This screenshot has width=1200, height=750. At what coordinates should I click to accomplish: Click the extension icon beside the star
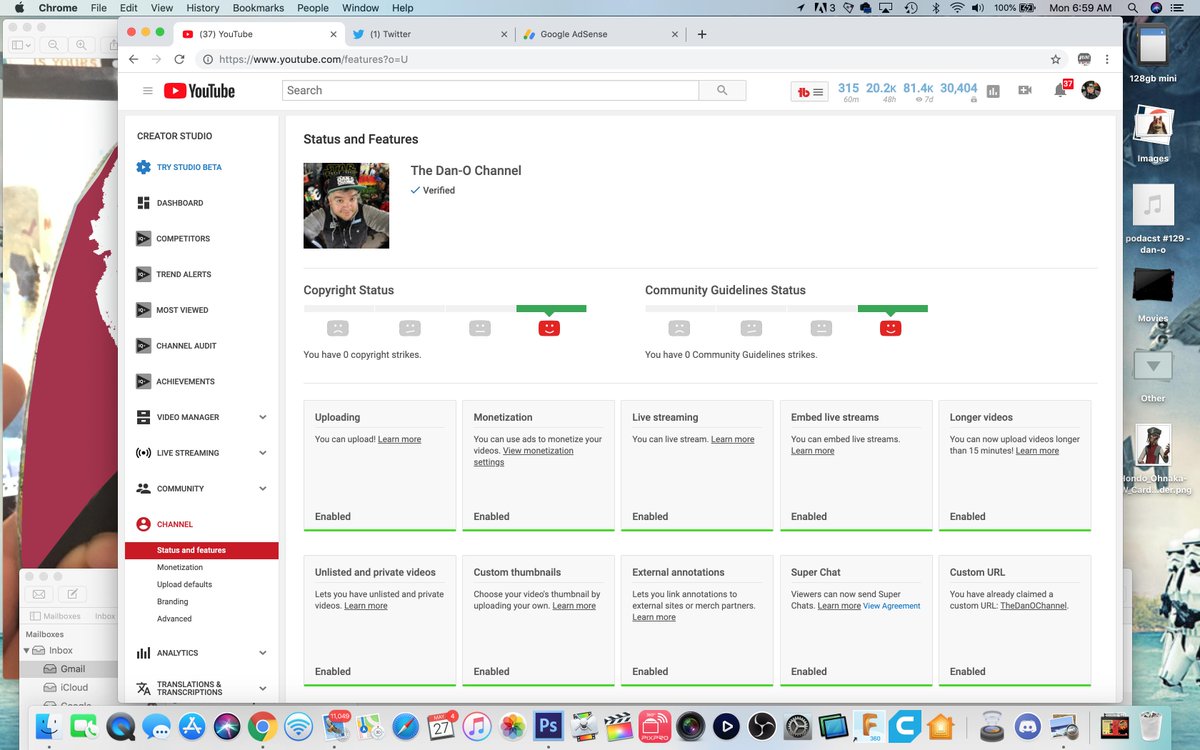(x=1083, y=59)
